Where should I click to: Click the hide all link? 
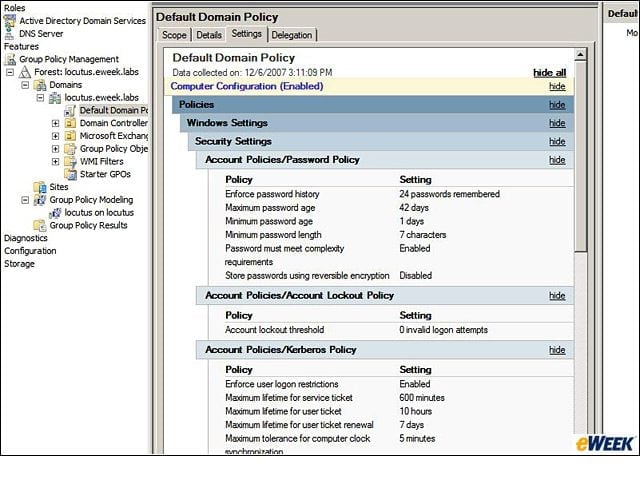point(549,73)
